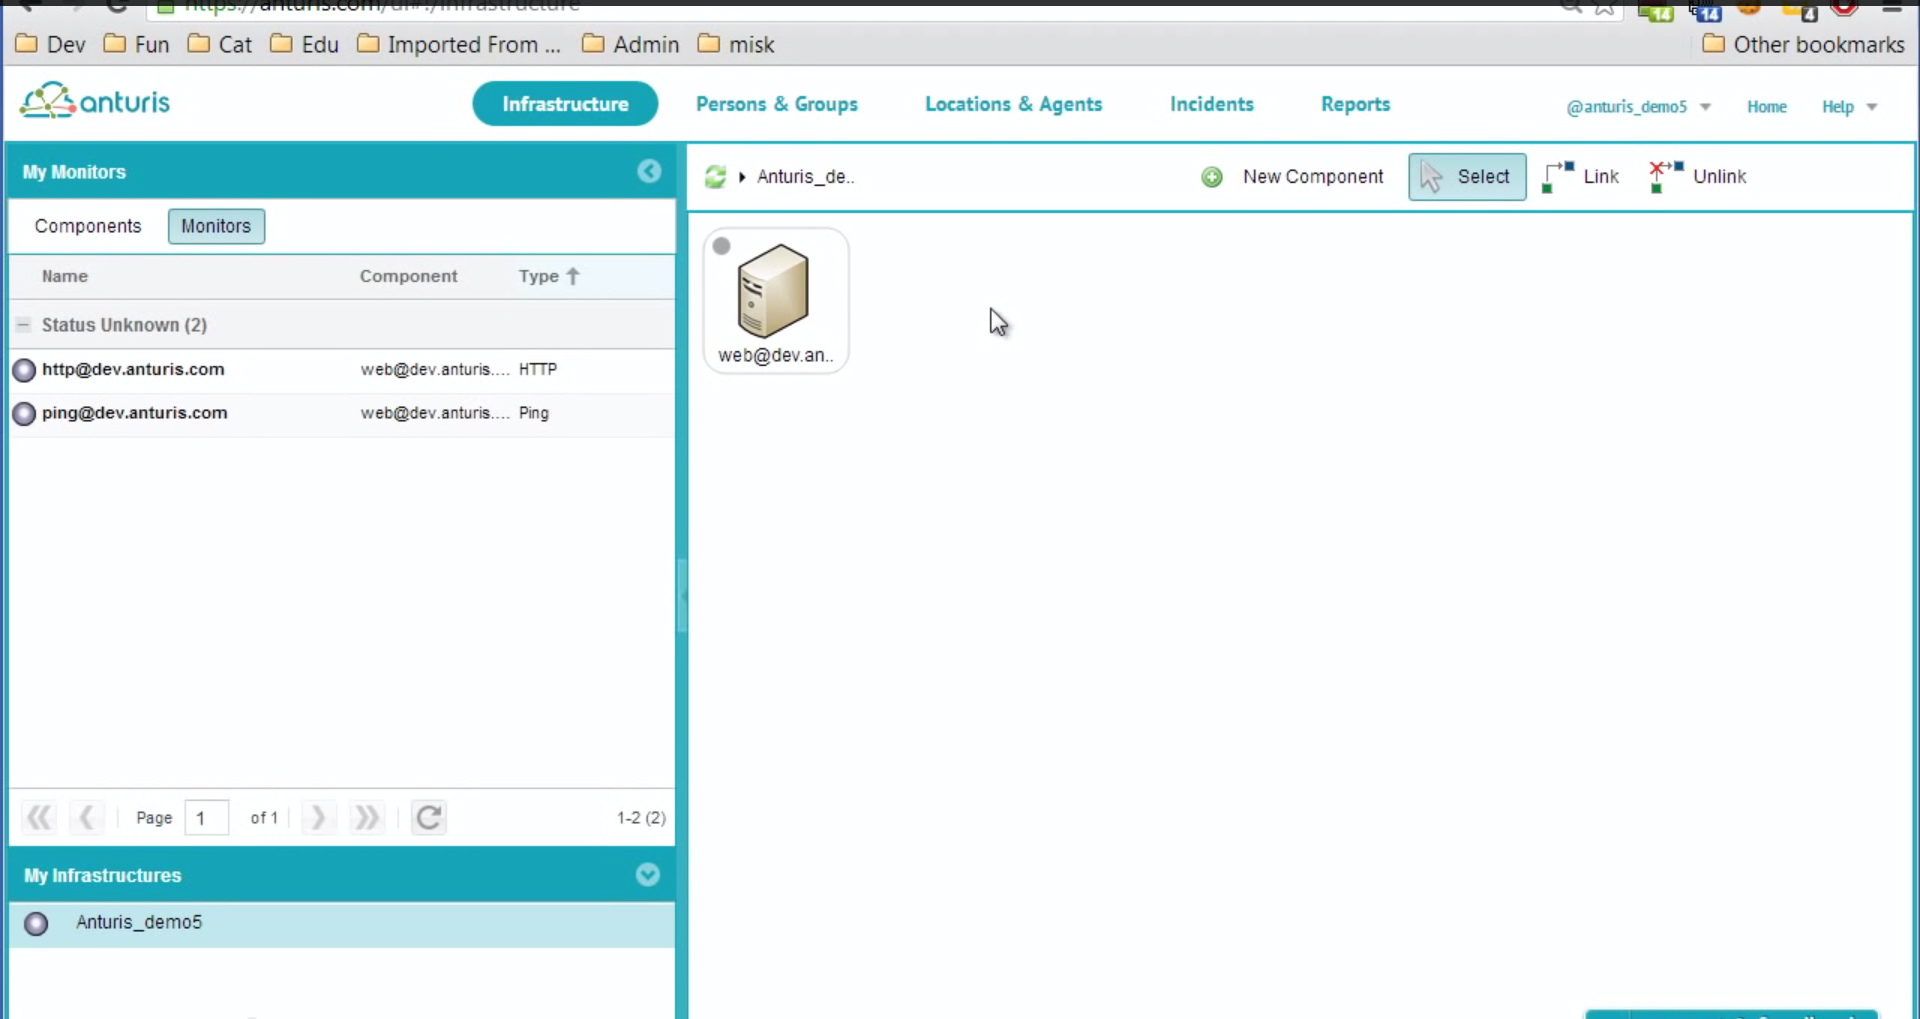Click the anturis logo
Viewport: 1920px width, 1019px height.
click(96, 101)
